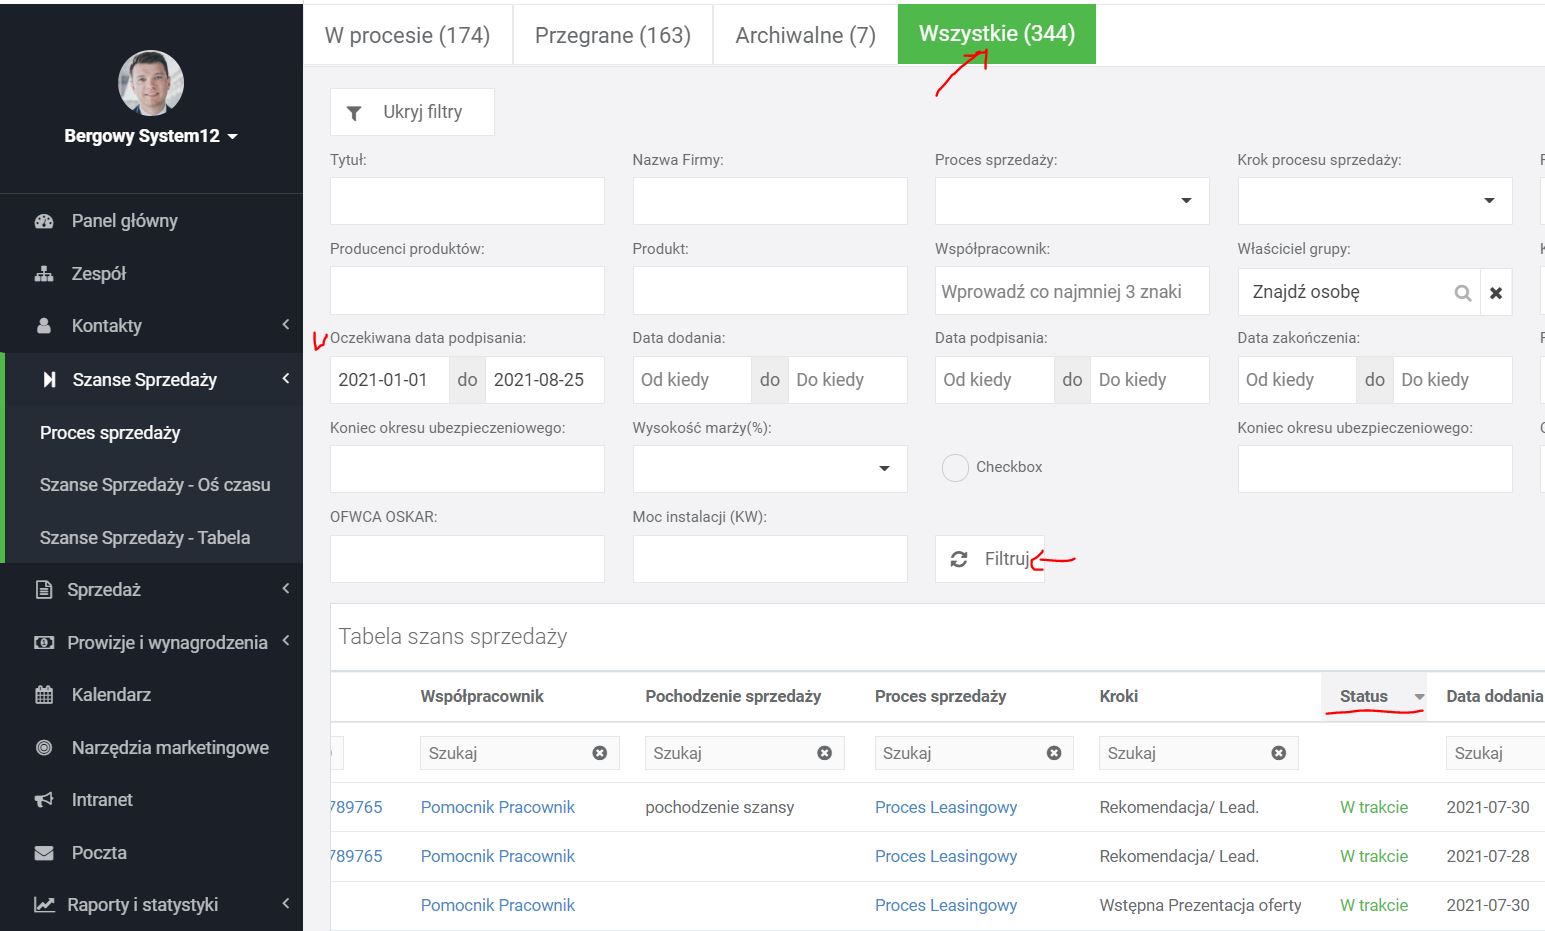Click the Narzędzia marketingowe target icon
The width and height of the screenshot is (1545, 931).
coord(44,748)
